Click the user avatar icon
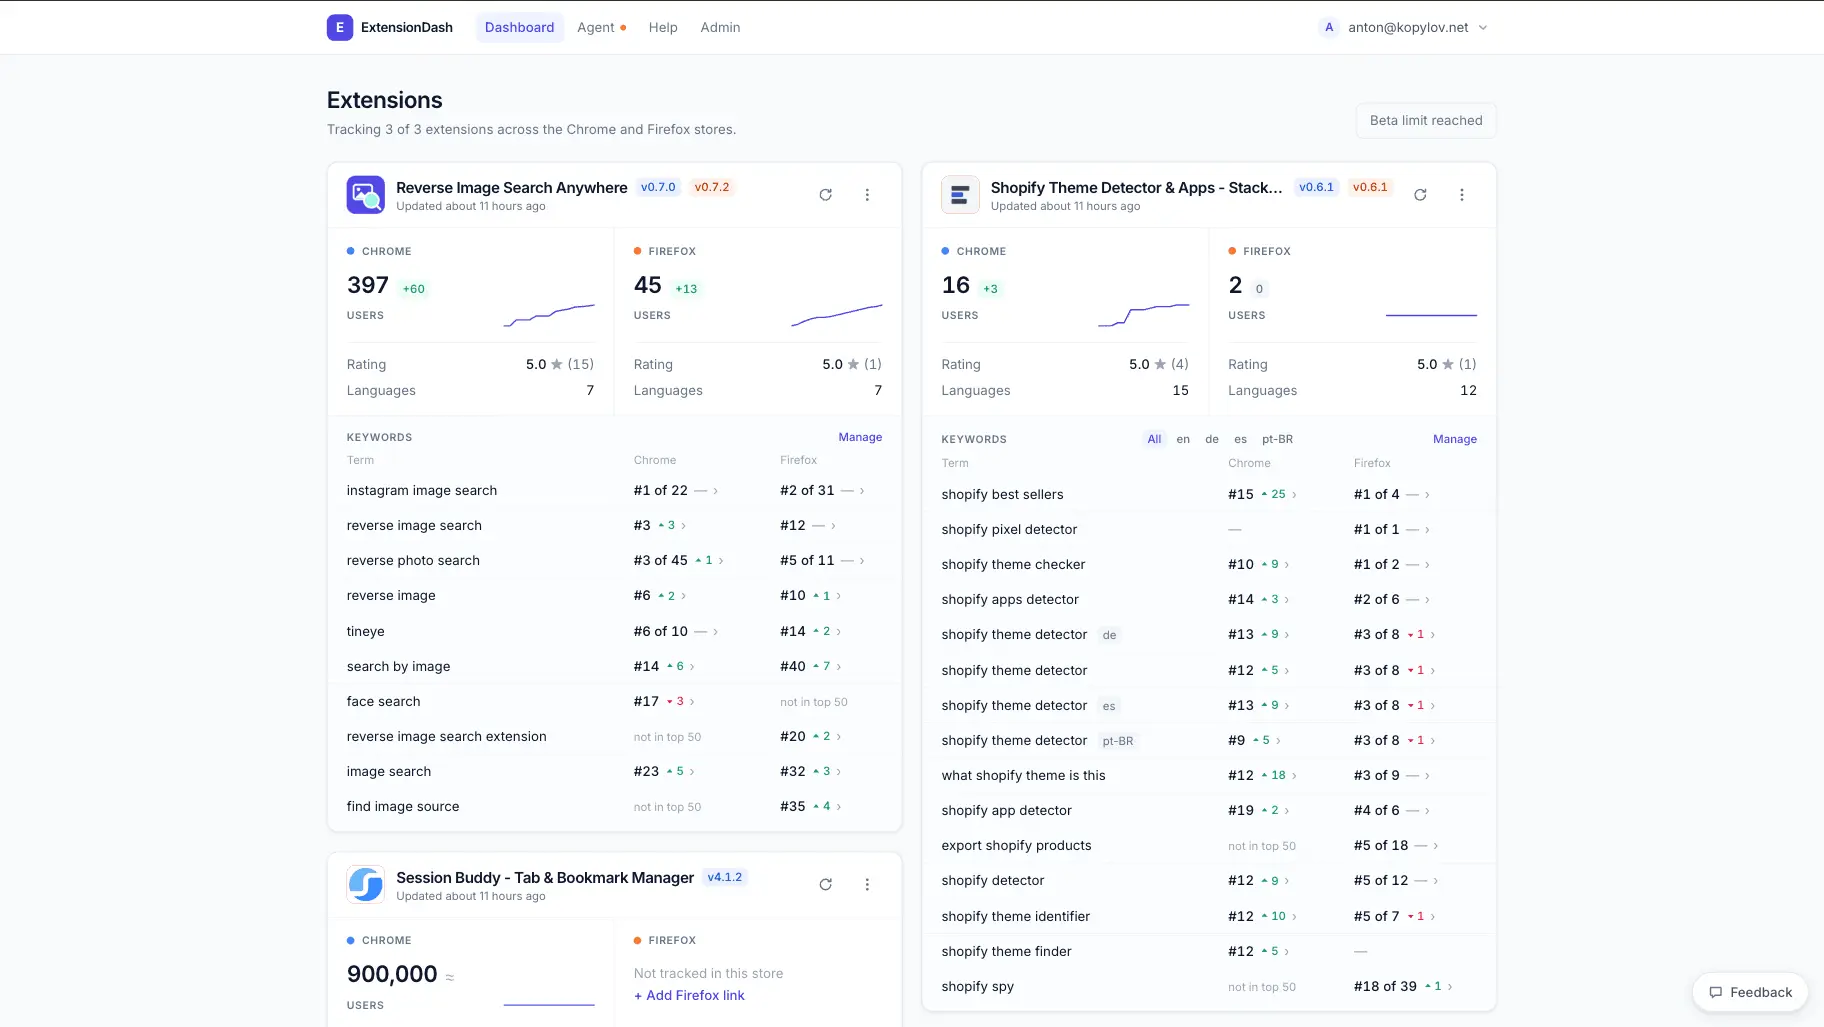 pos(1329,27)
